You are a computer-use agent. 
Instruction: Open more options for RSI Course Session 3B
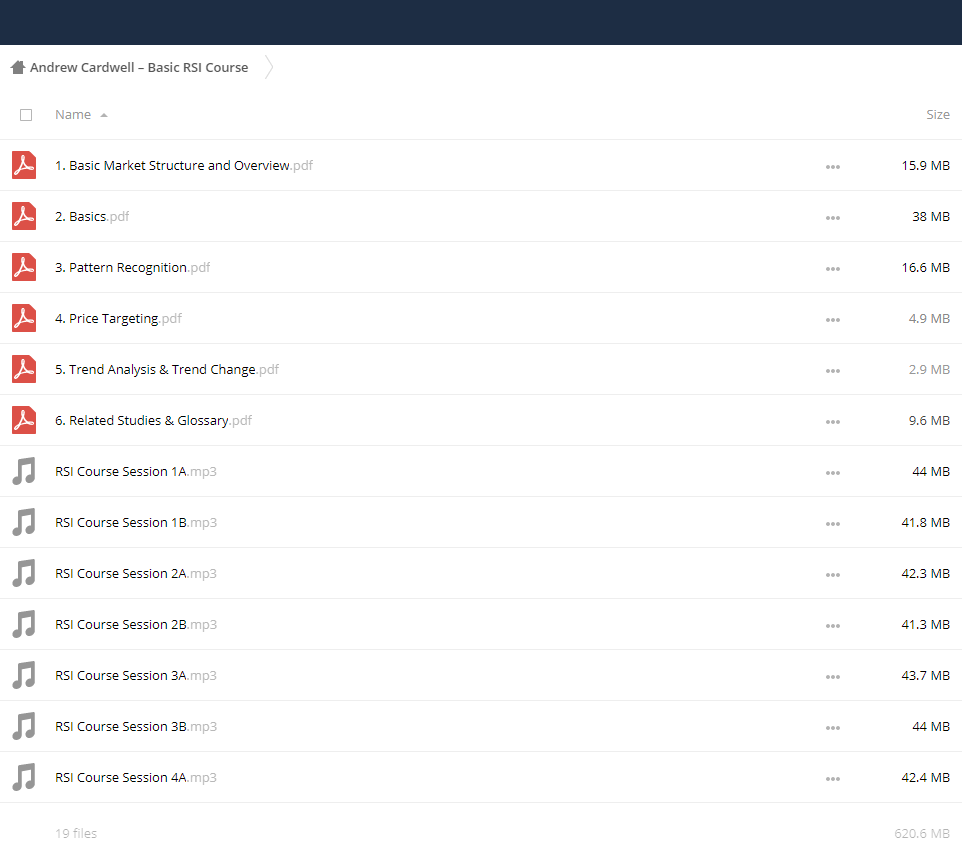833,727
